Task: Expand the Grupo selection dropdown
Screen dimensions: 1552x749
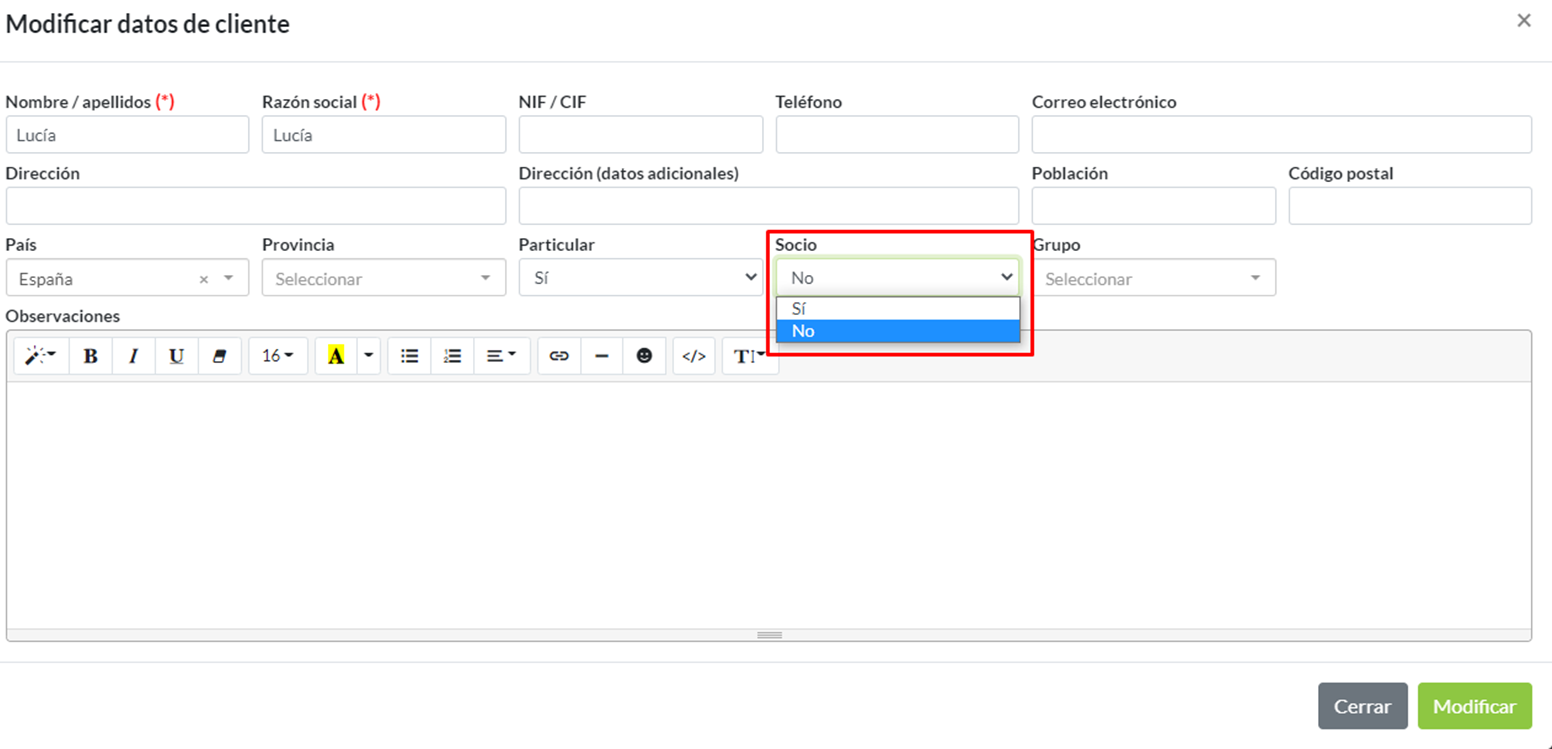Action: pos(1153,278)
